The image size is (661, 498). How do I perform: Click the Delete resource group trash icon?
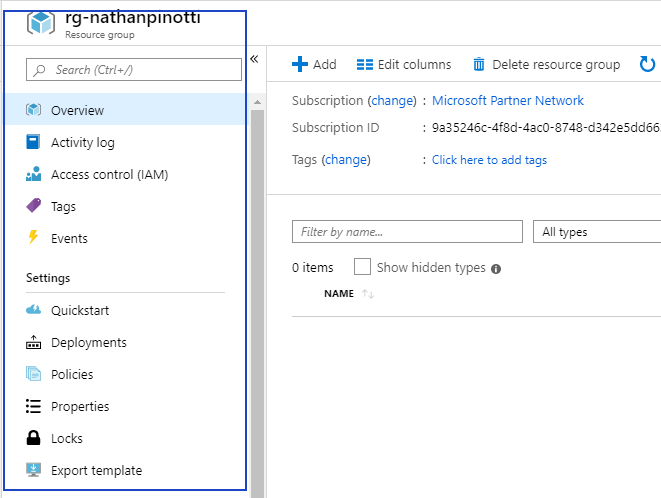[479, 64]
